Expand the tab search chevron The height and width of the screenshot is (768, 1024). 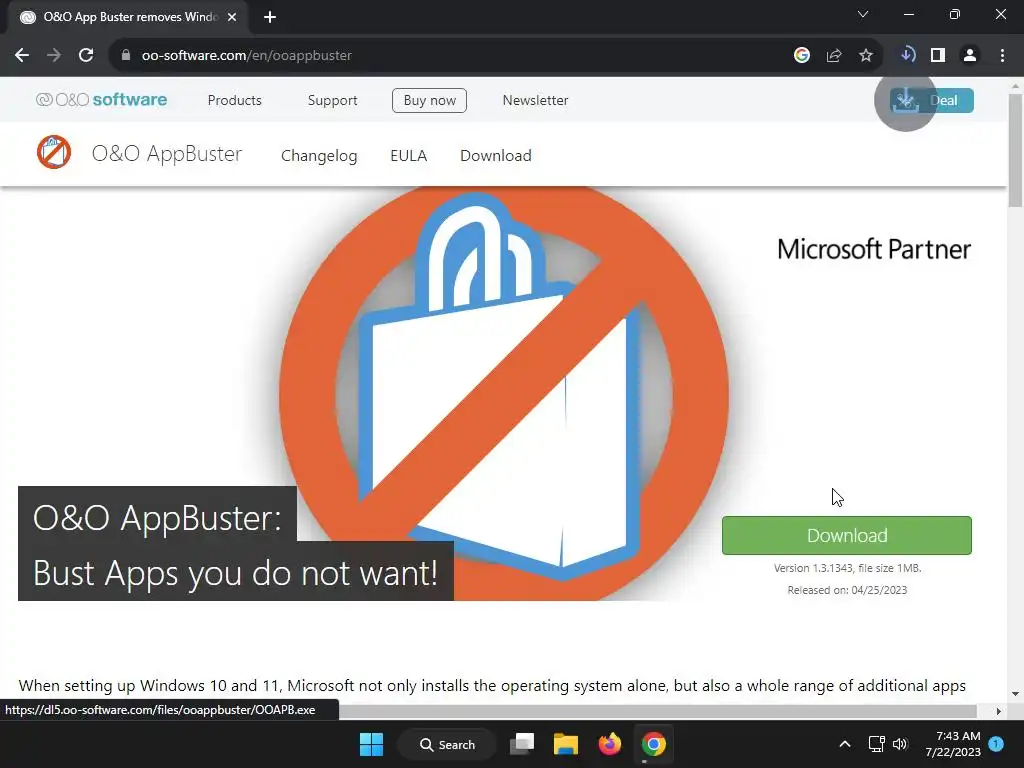coord(863,14)
